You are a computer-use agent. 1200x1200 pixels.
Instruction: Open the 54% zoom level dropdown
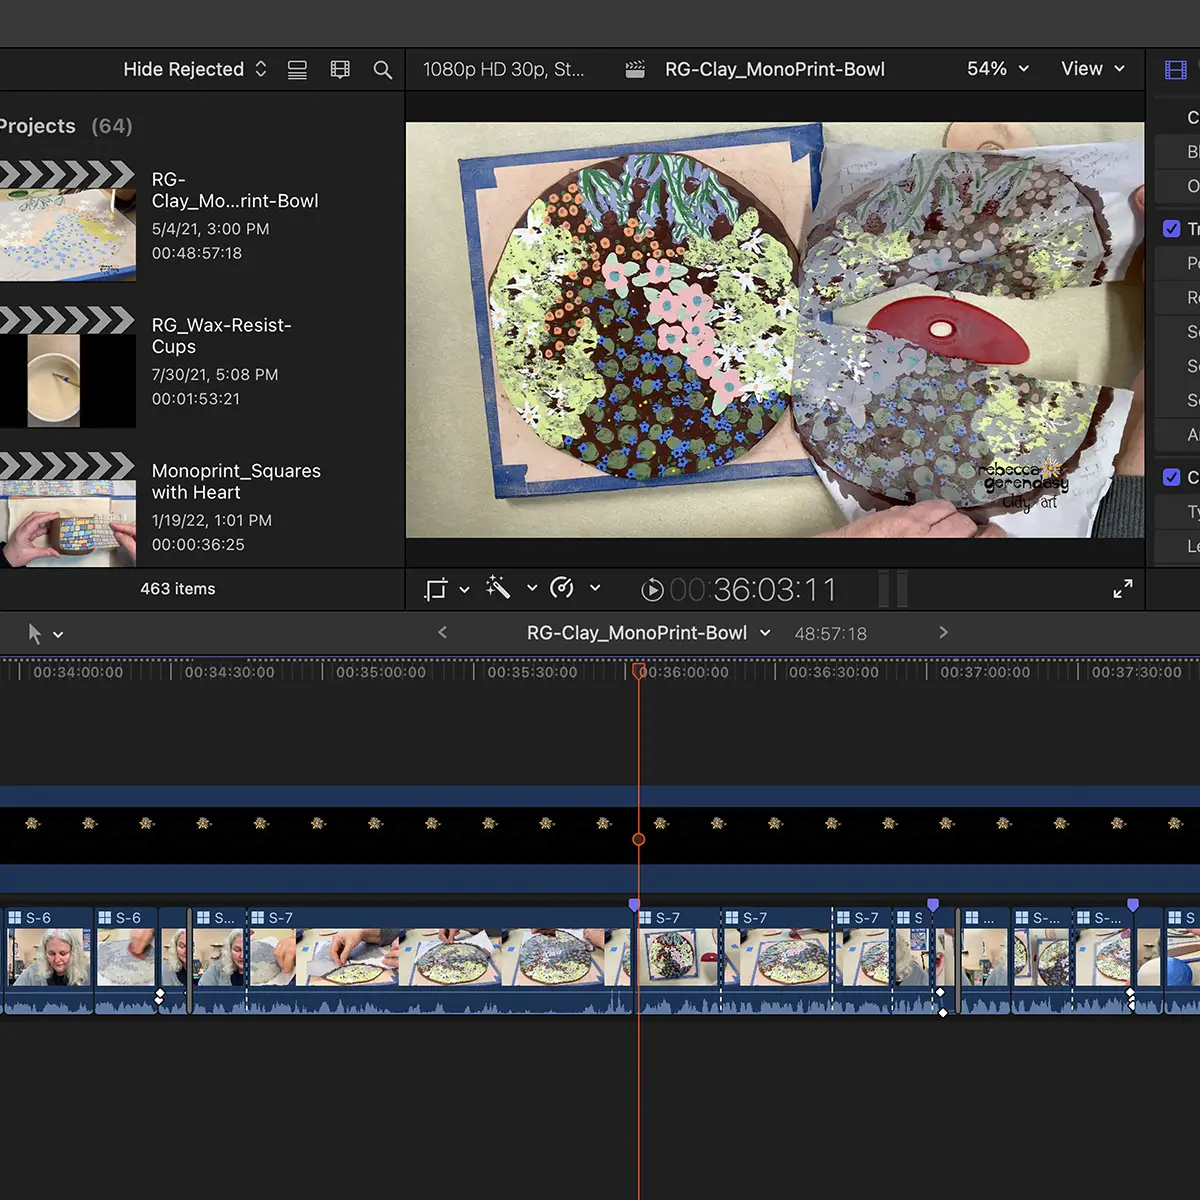(x=997, y=69)
